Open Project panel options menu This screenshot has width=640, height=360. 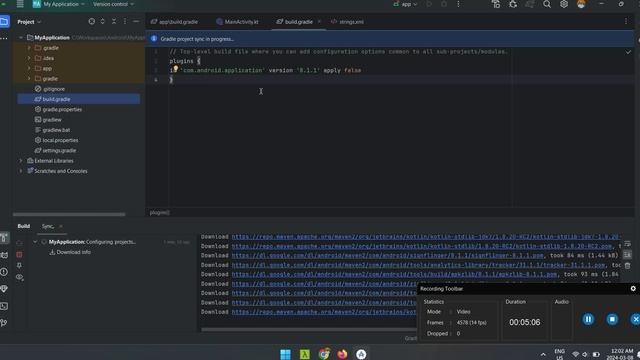coord(125,22)
